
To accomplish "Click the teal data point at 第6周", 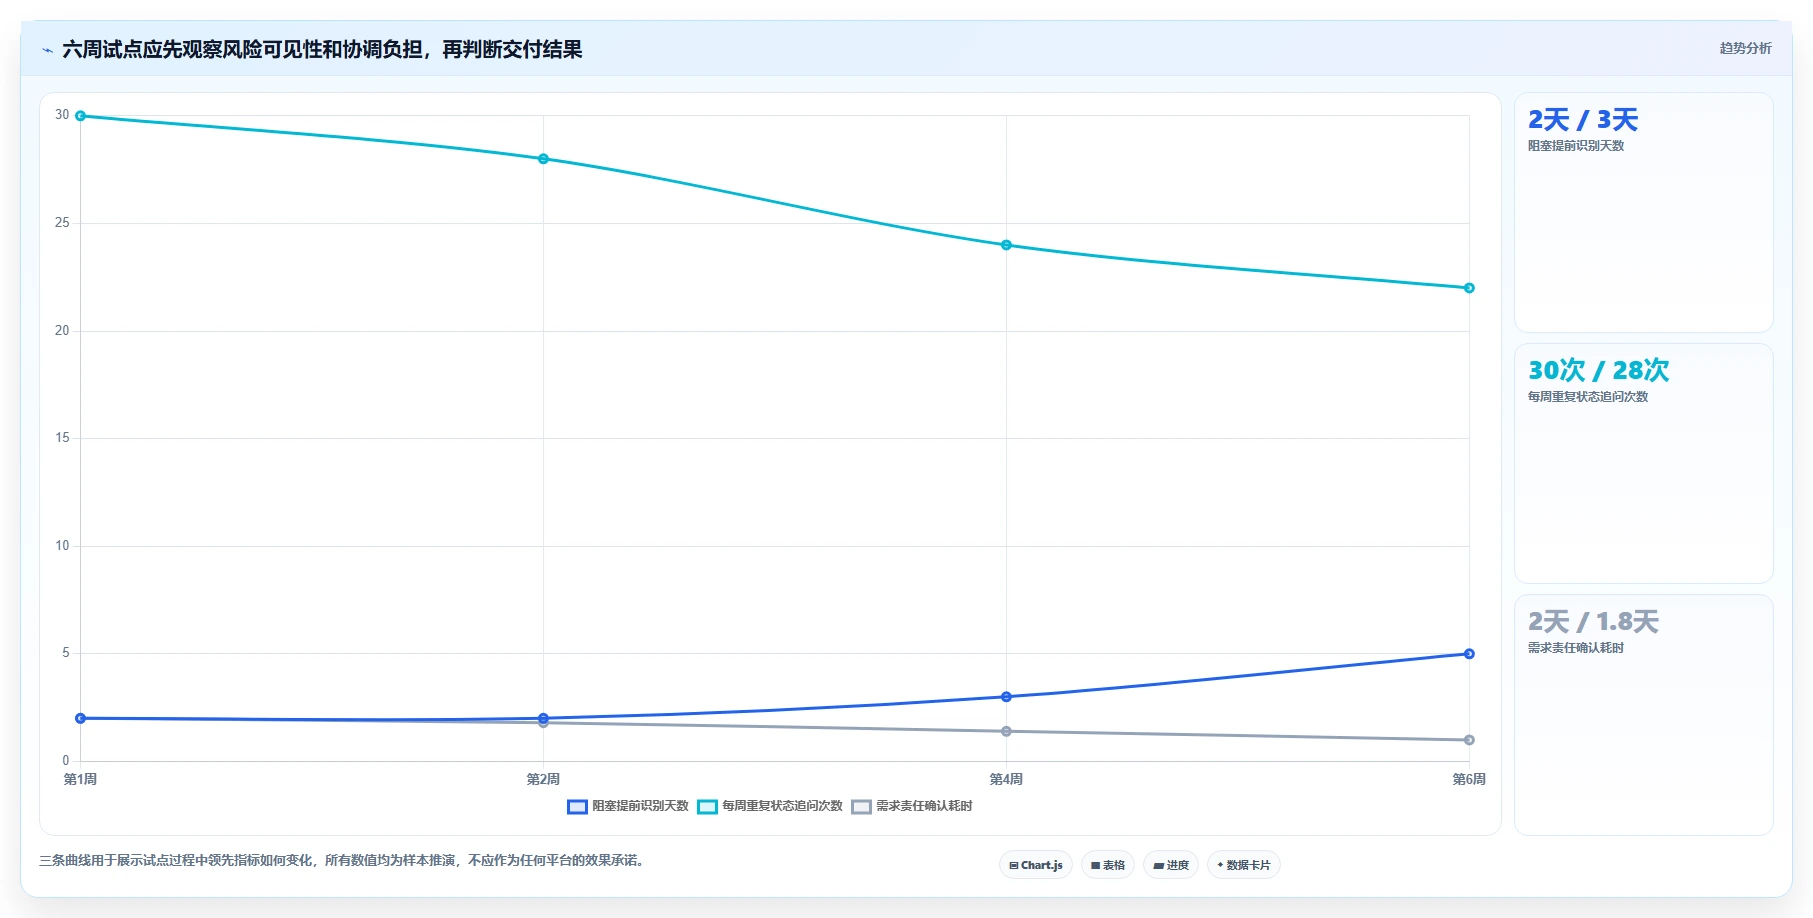I will tap(1469, 288).
